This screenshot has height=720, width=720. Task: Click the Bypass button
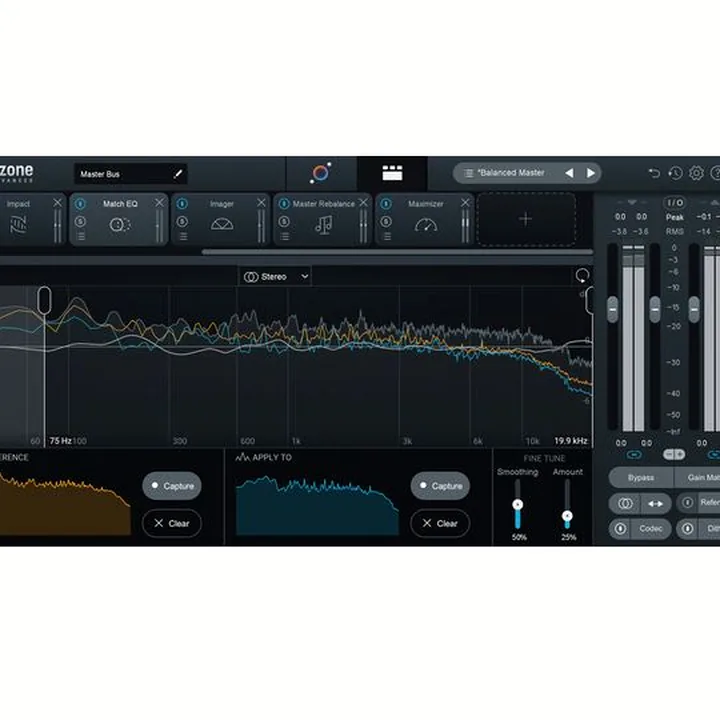pyautogui.click(x=641, y=478)
